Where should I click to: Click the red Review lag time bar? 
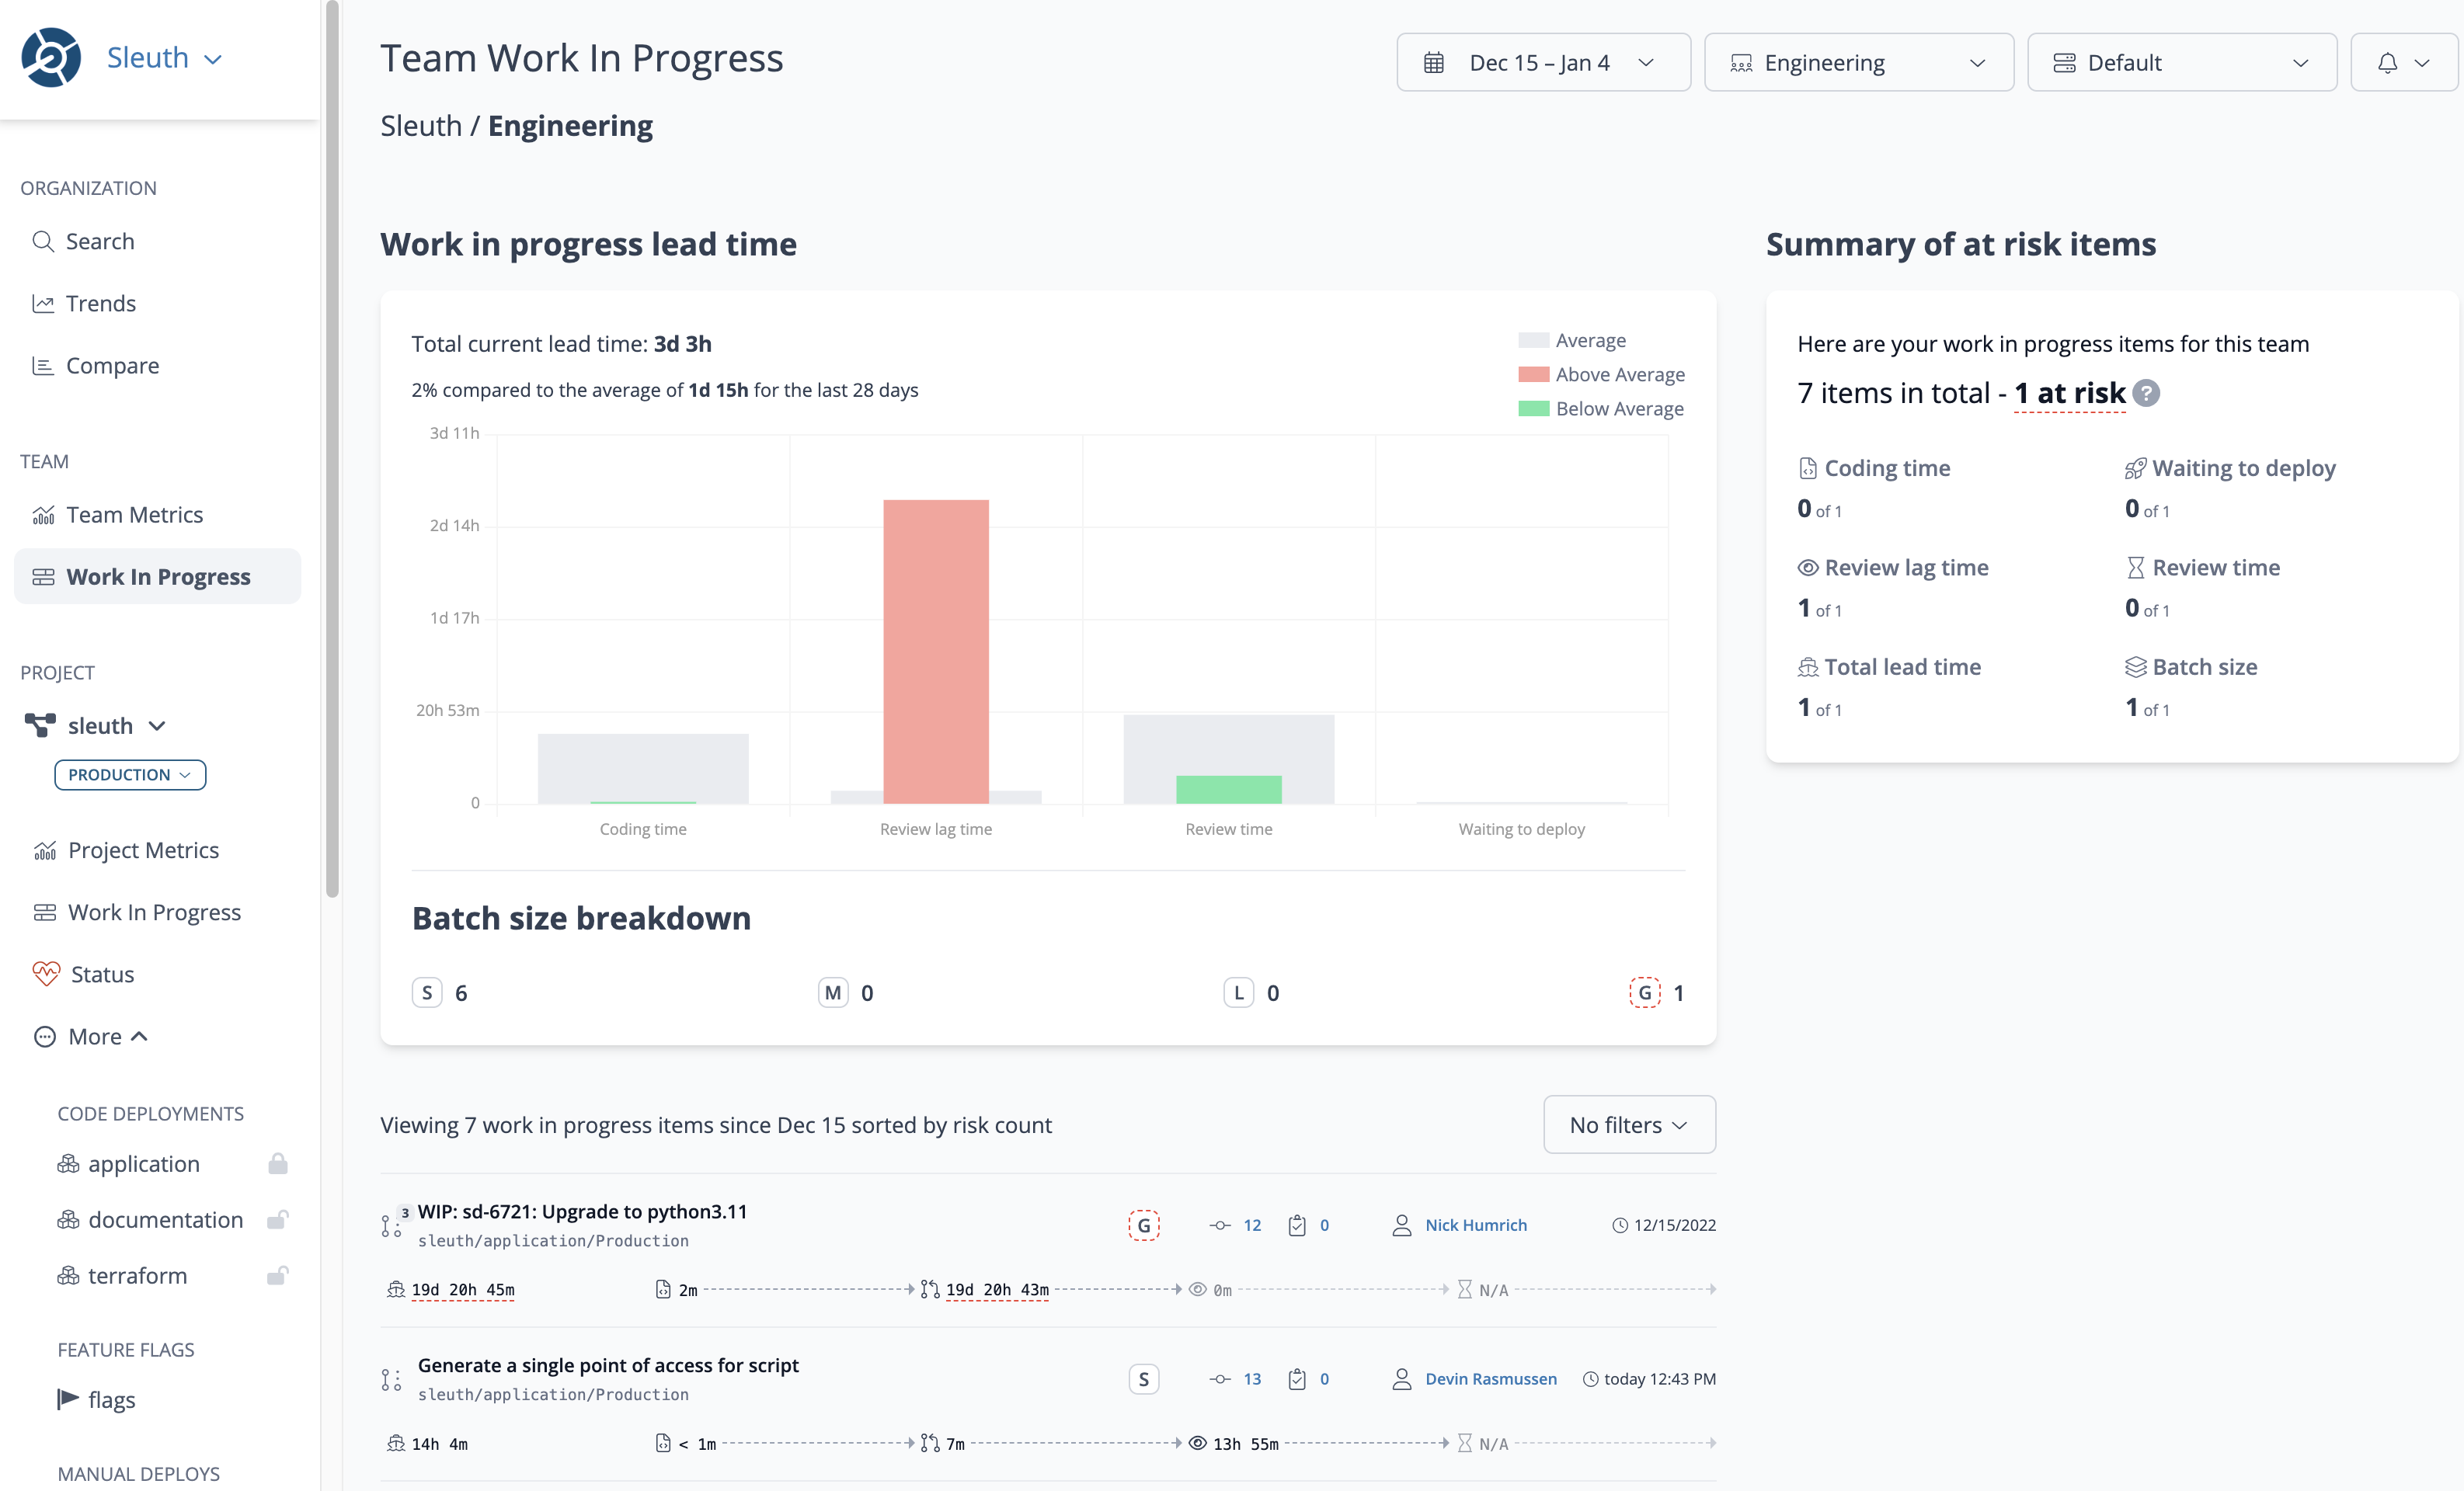click(x=936, y=651)
